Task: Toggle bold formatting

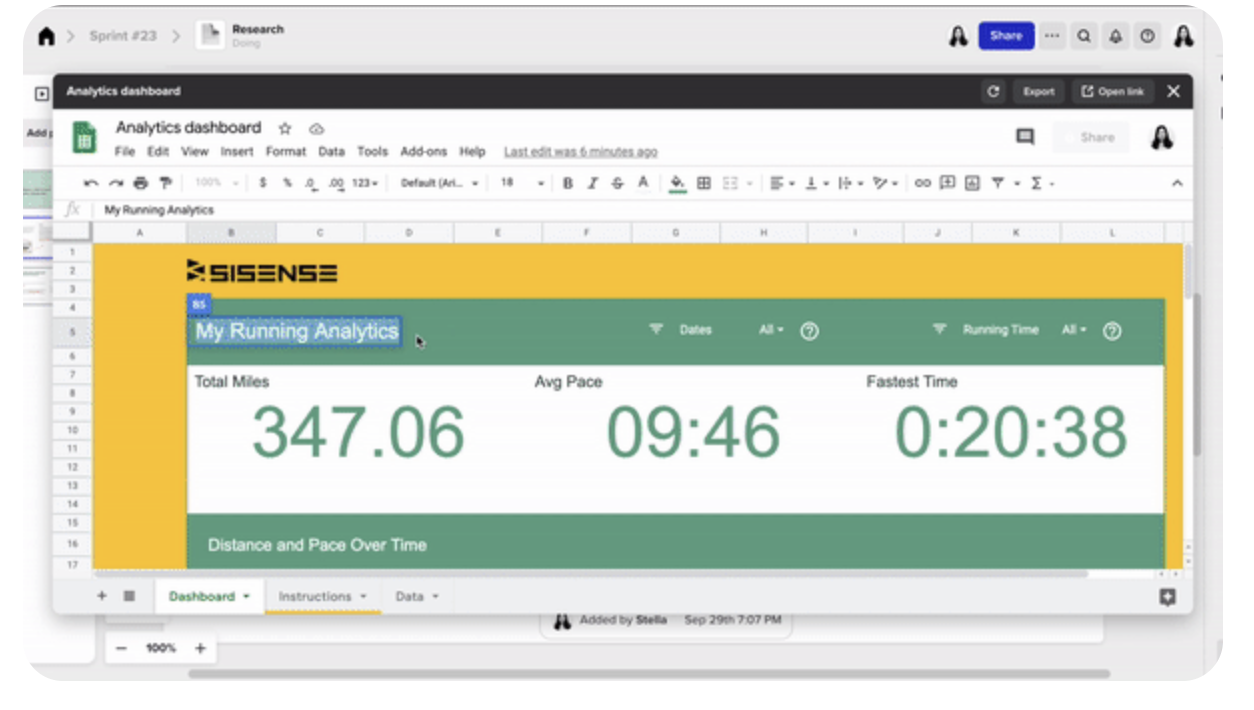Action: click(568, 183)
